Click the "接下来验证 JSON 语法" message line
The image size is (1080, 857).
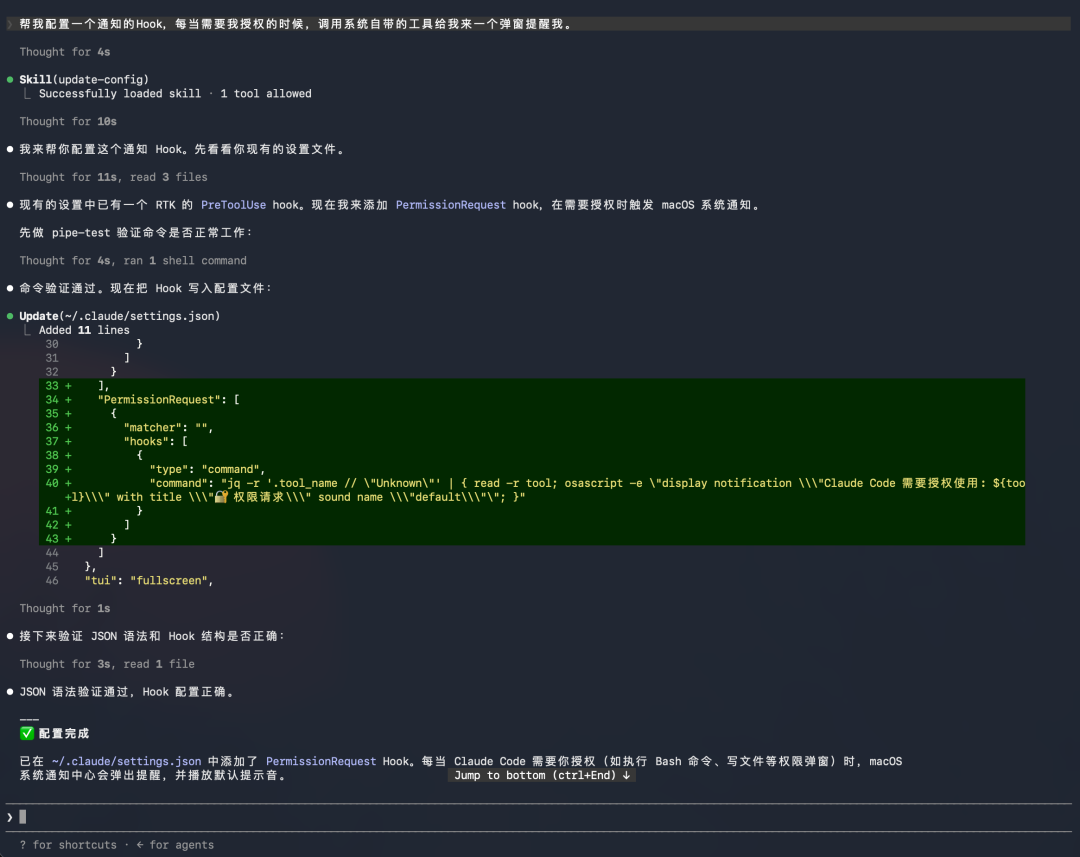(152, 636)
